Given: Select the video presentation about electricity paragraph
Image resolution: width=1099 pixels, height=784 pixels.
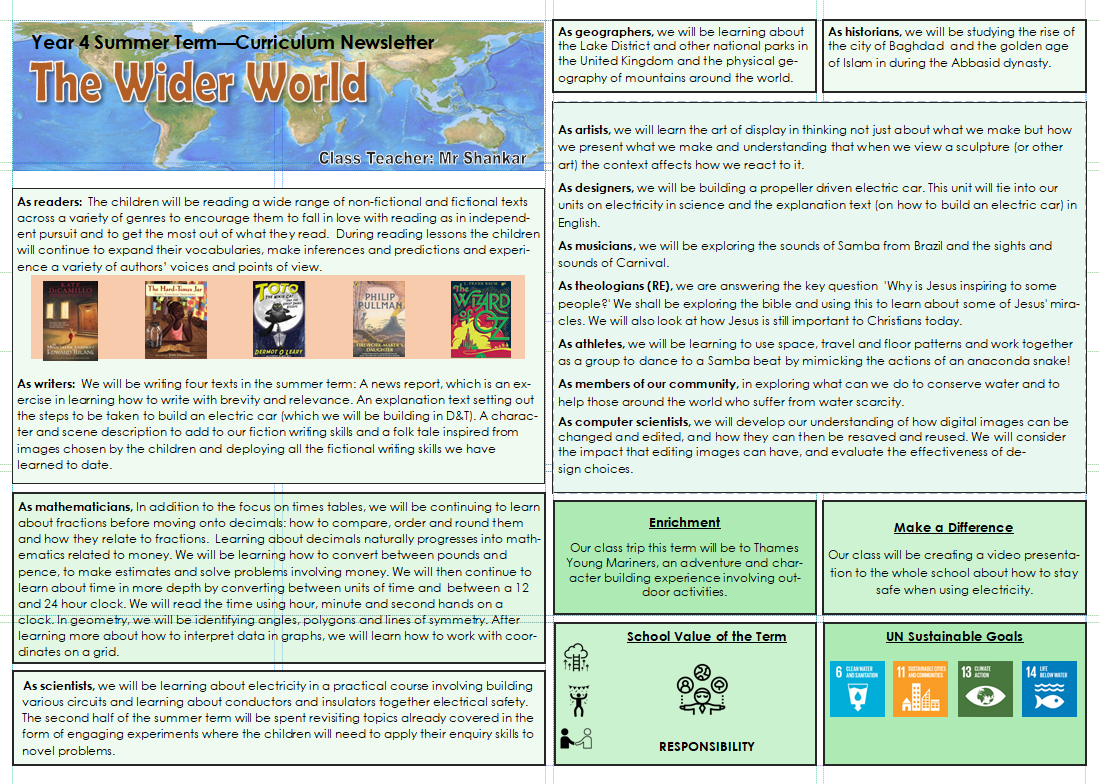Looking at the screenshot, I should (953, 572).
